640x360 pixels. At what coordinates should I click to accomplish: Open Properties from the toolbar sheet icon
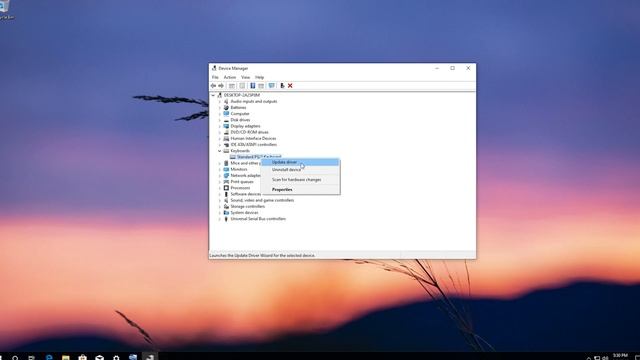[242, 86]
